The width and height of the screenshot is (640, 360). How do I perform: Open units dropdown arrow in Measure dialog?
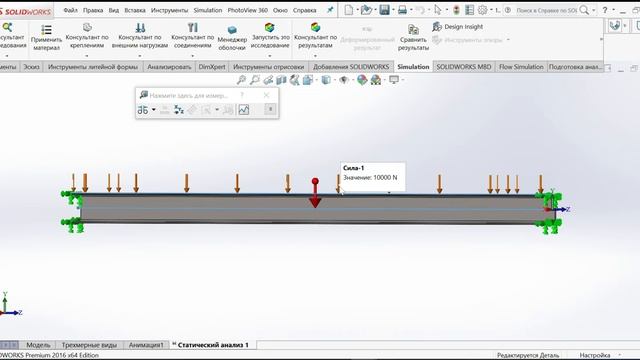(x=154, y=109)
